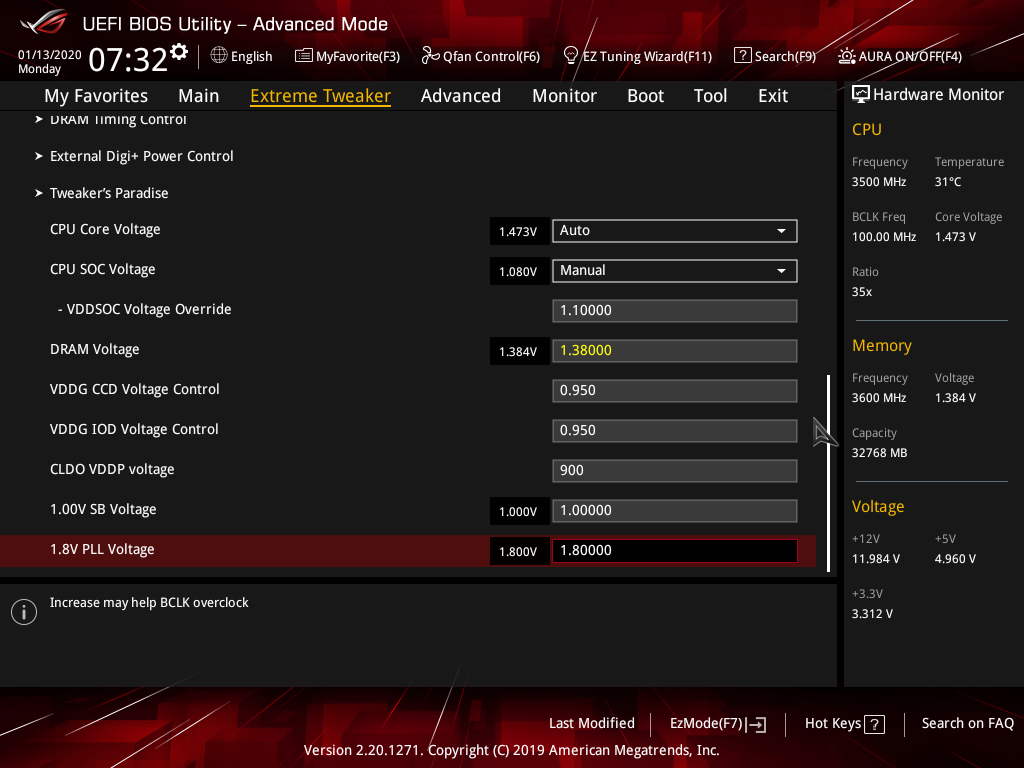The width and height of the screenshot is (1024, 768).
Task: Click the Last Modified button
Action: (592, 723)
